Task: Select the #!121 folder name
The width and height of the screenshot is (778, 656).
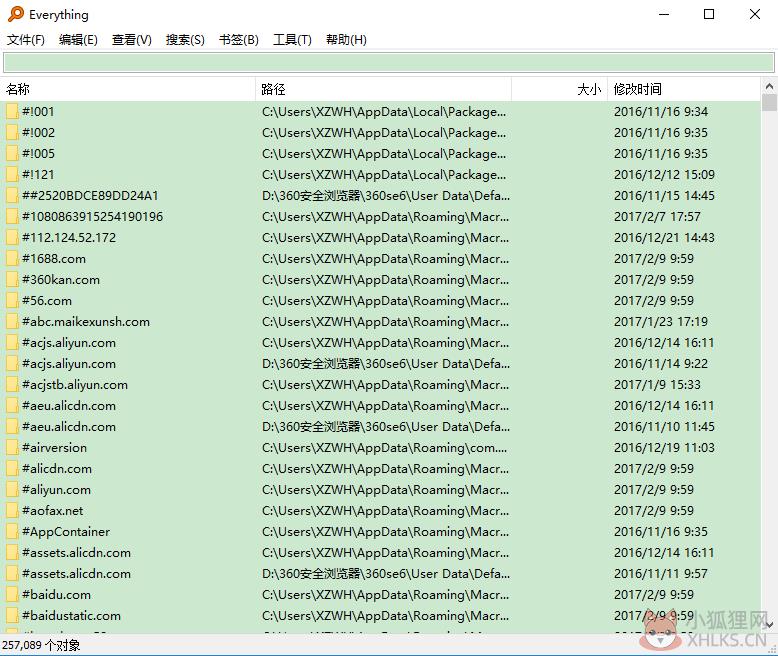Action: [x=38, y=174]
